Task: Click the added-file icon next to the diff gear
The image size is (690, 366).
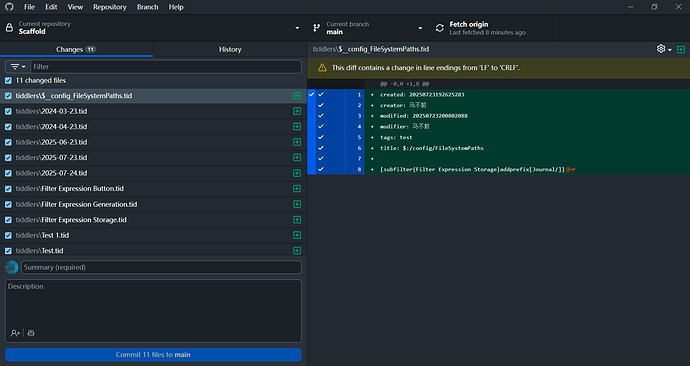Action: point(681,49)
